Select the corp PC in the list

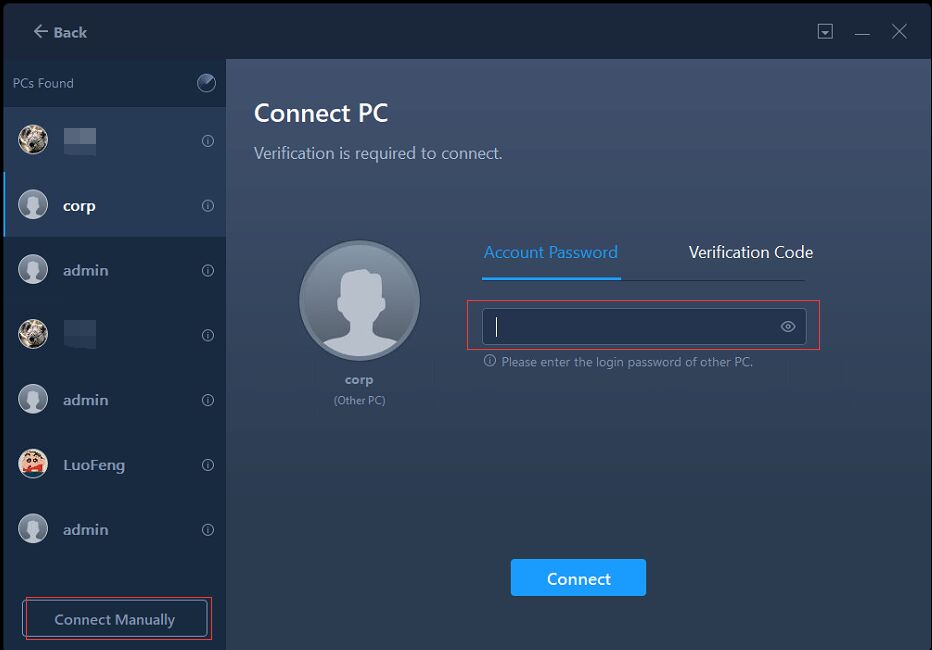click(115, 205)
